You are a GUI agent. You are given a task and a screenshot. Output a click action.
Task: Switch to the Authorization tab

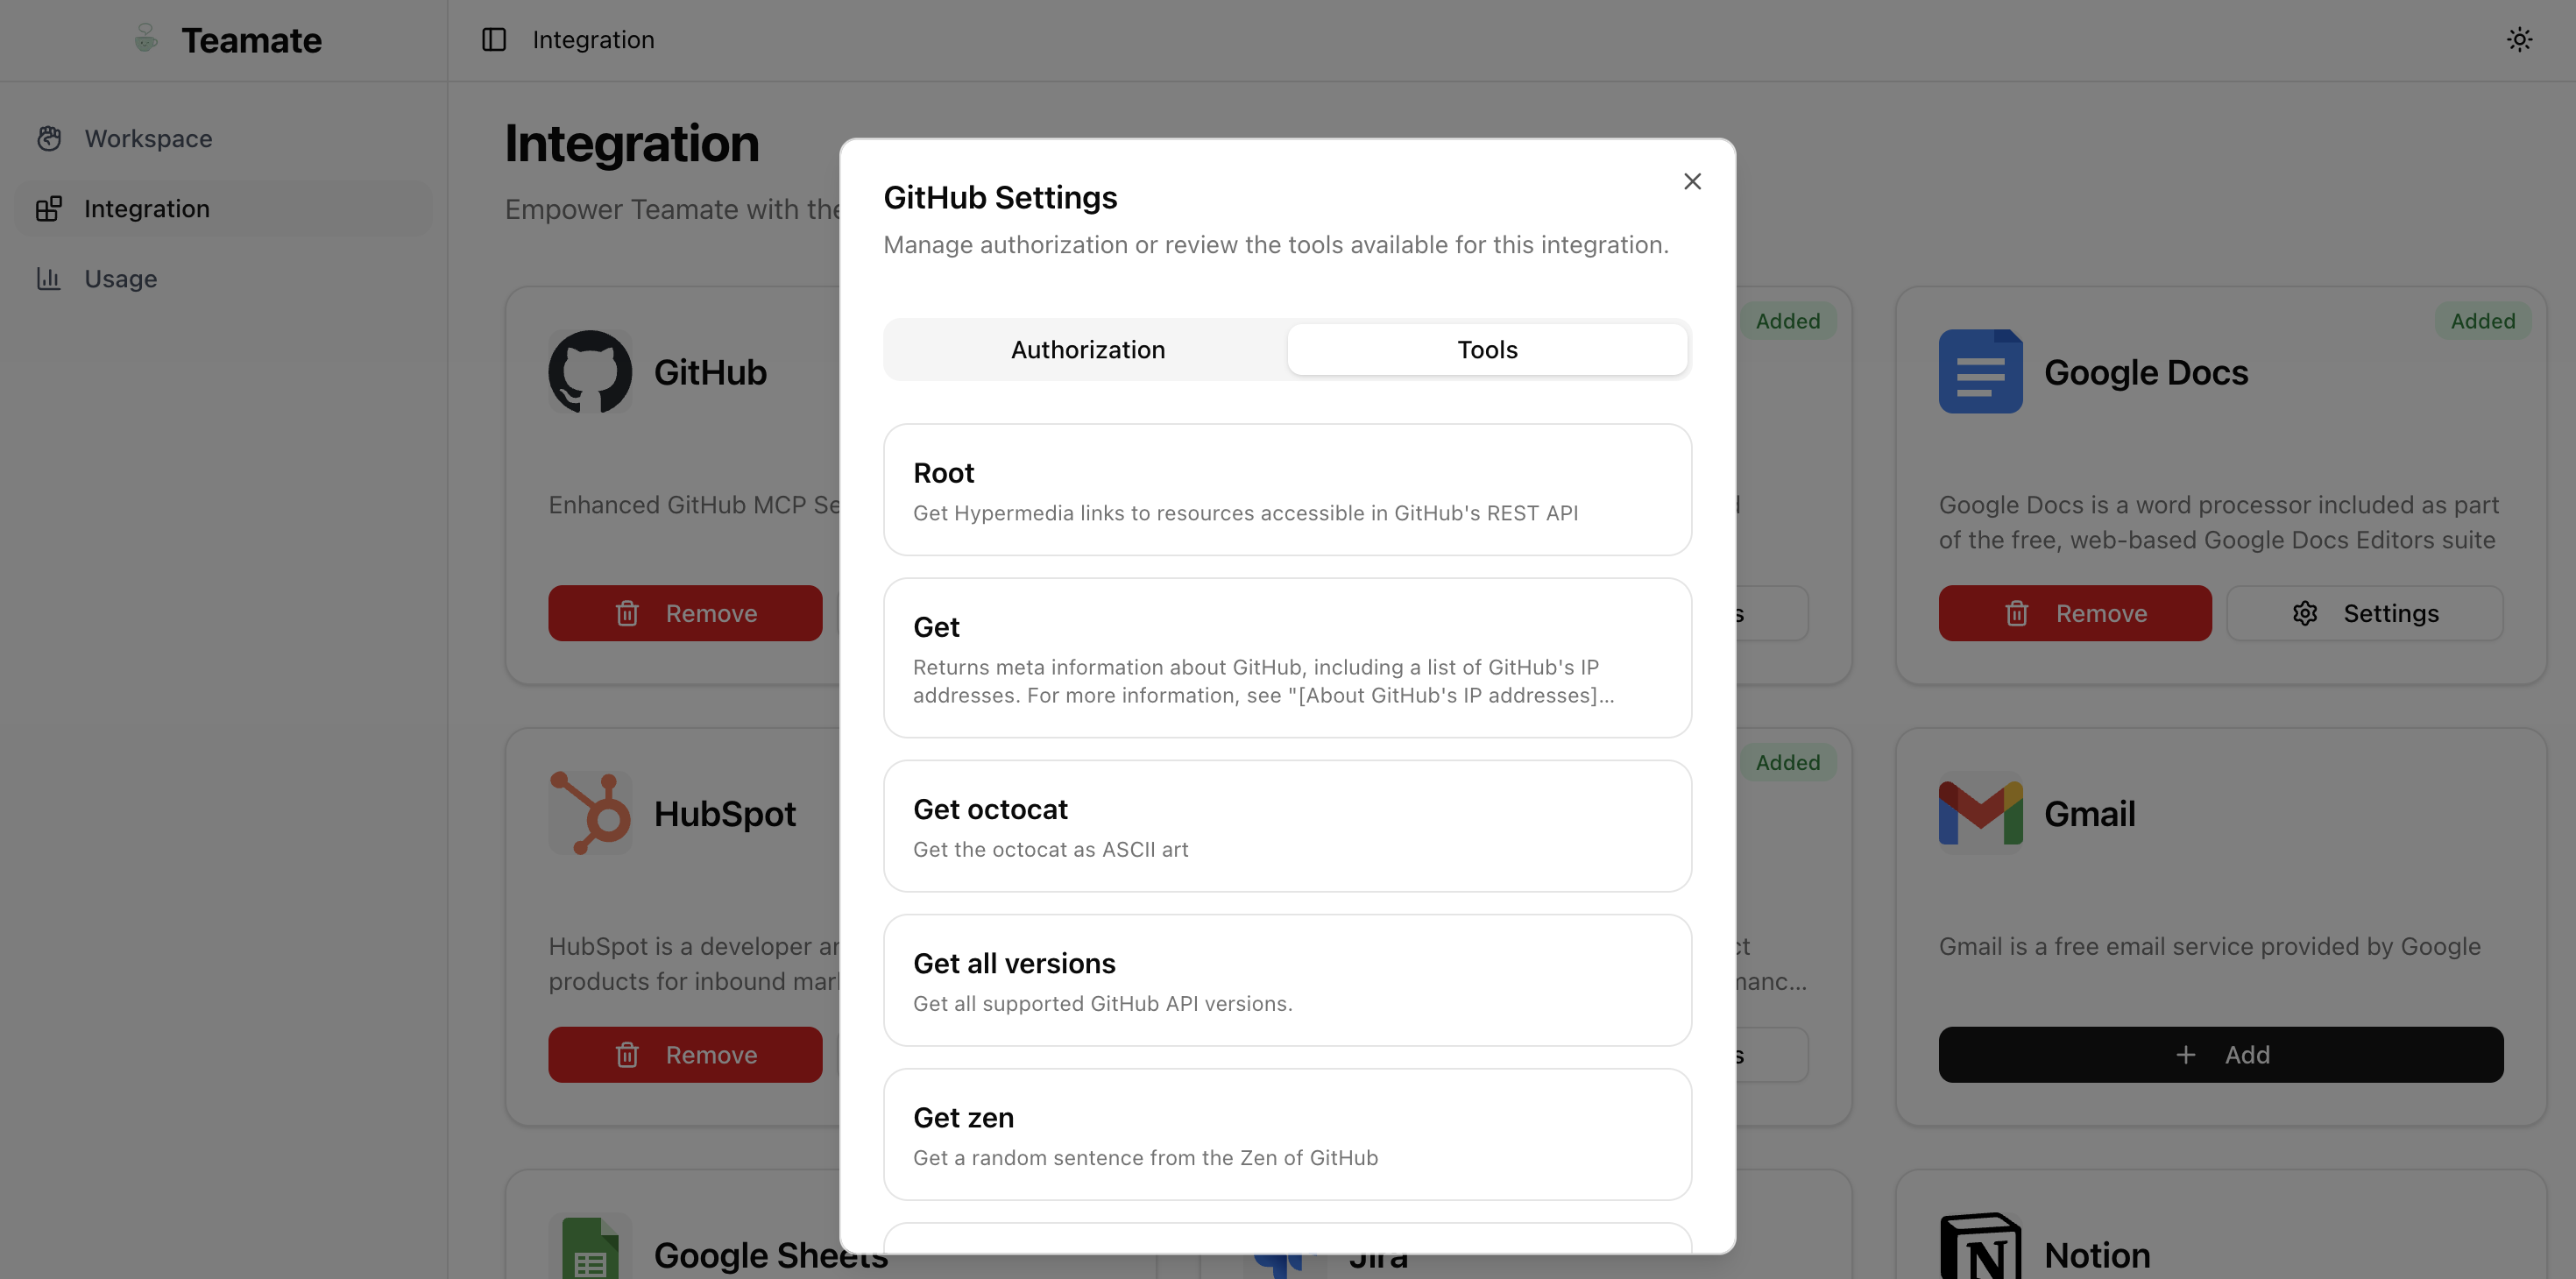coord(1087,349)
